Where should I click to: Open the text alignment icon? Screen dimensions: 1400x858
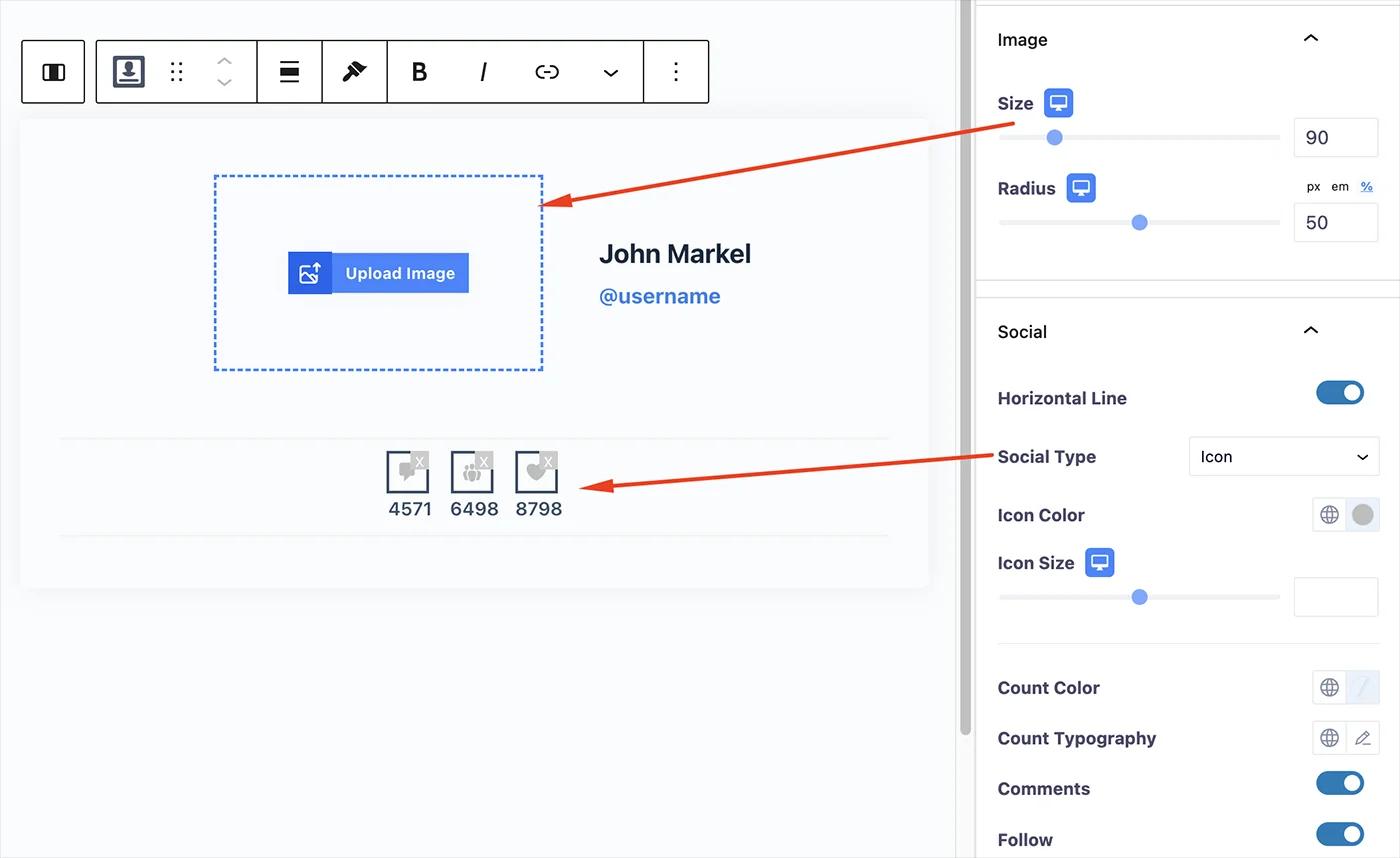[x=288, y=71]
